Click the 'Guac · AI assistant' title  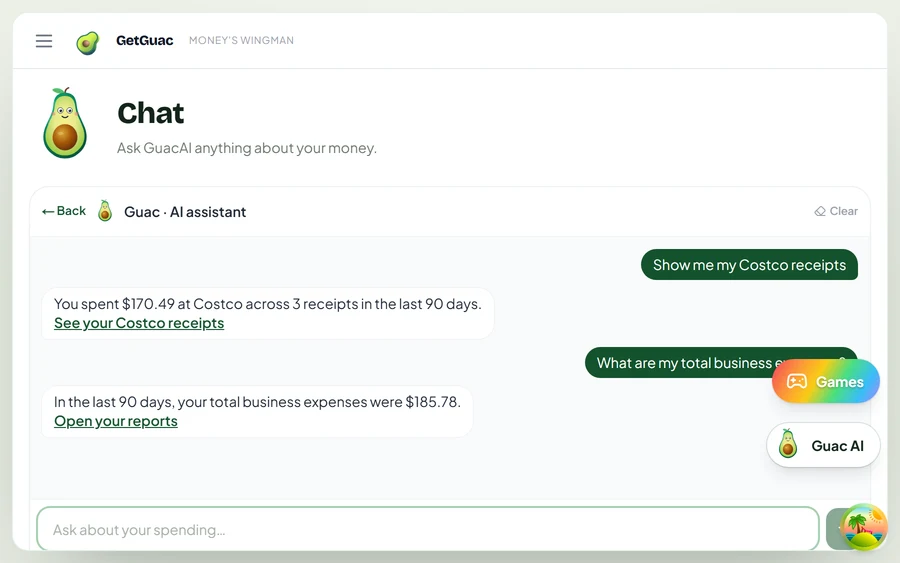pyautogui.click(x=185, y=212)
